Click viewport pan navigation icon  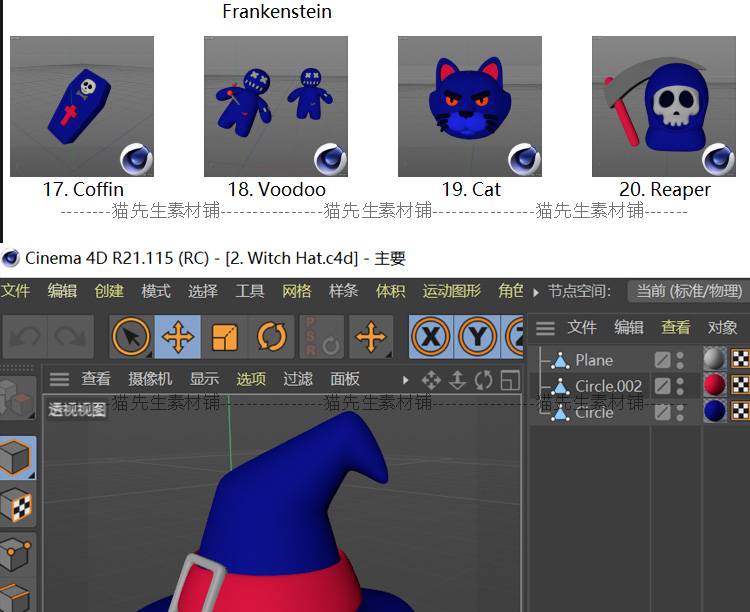431,380
